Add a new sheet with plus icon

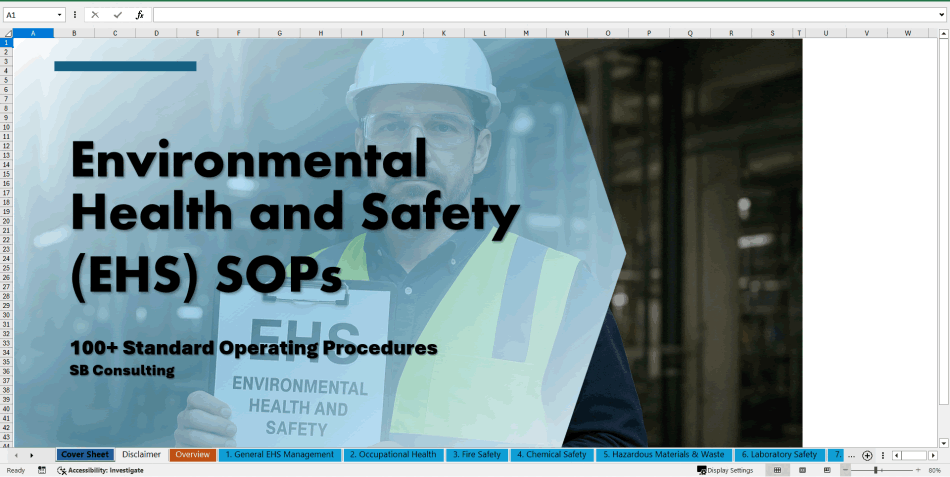(x=867, y=455)
